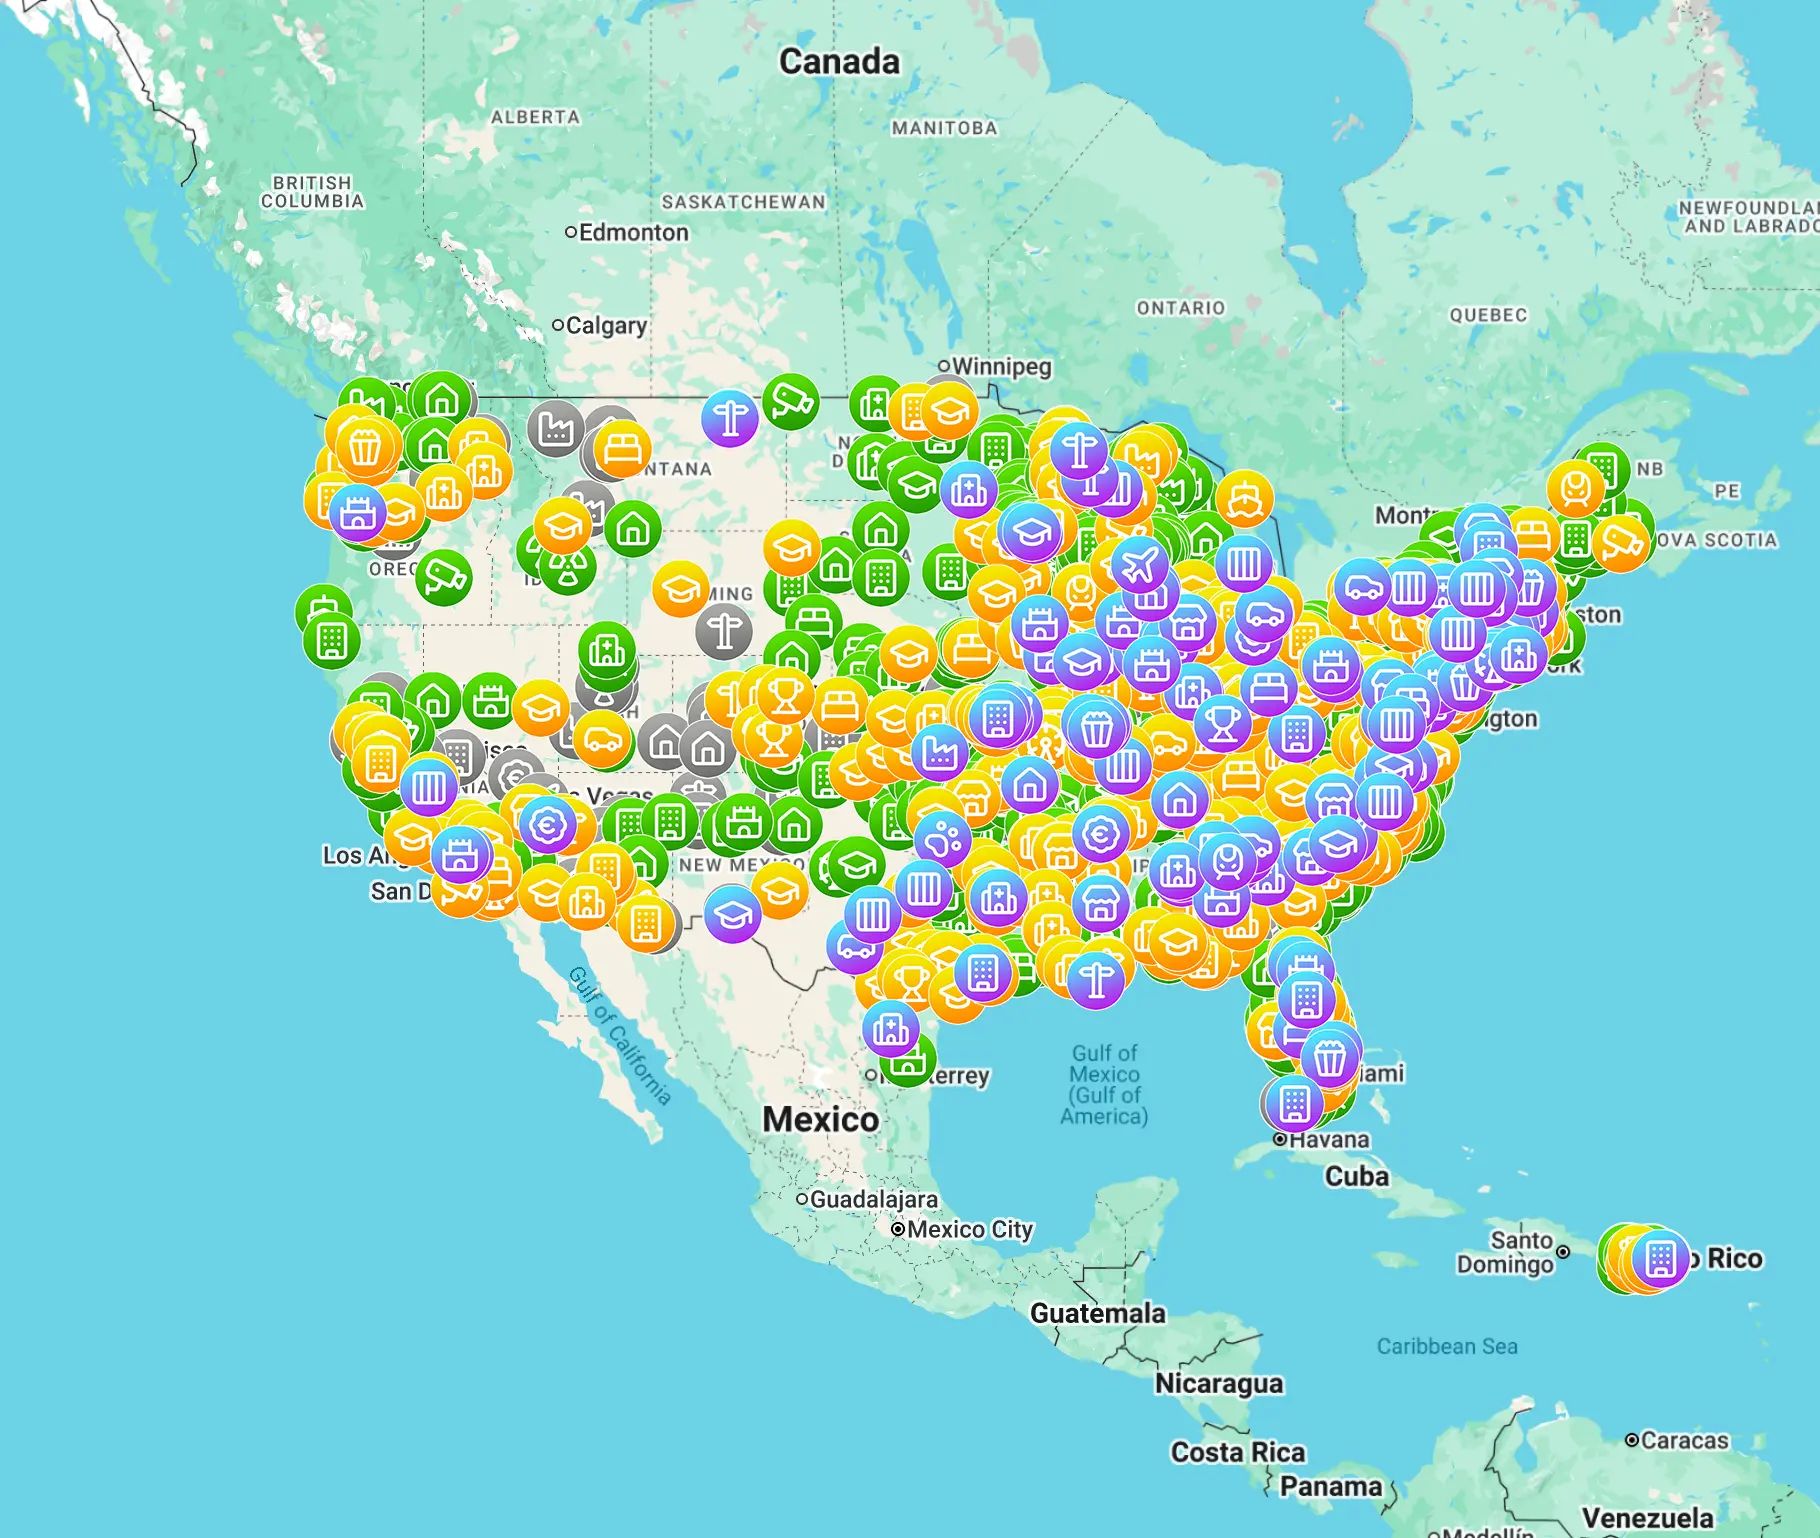
Task: Open the purple graduation cap below New Mexico
Action: coord(733,913)
